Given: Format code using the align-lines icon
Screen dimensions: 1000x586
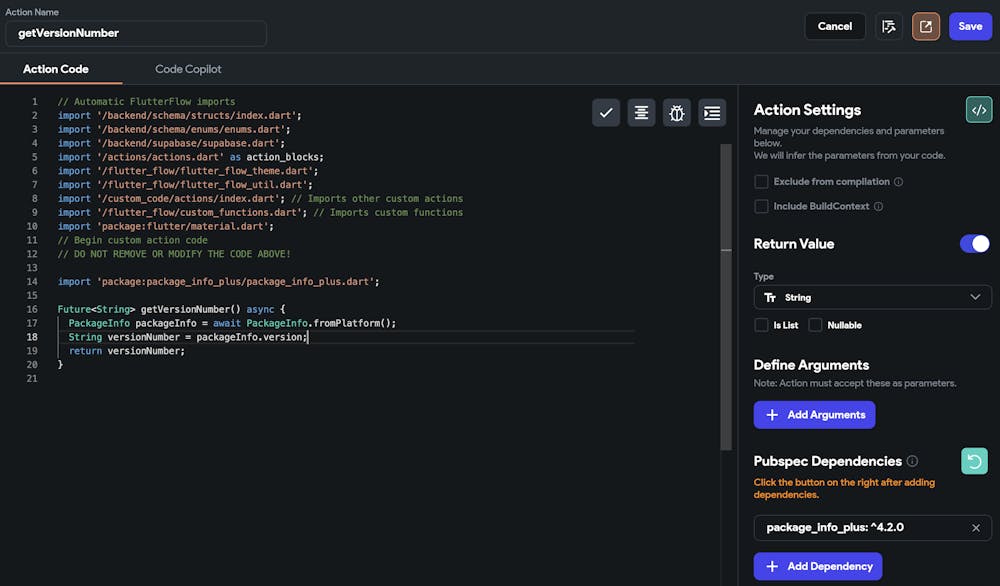Looking at the screenshot, I should [x=641, y=112].
